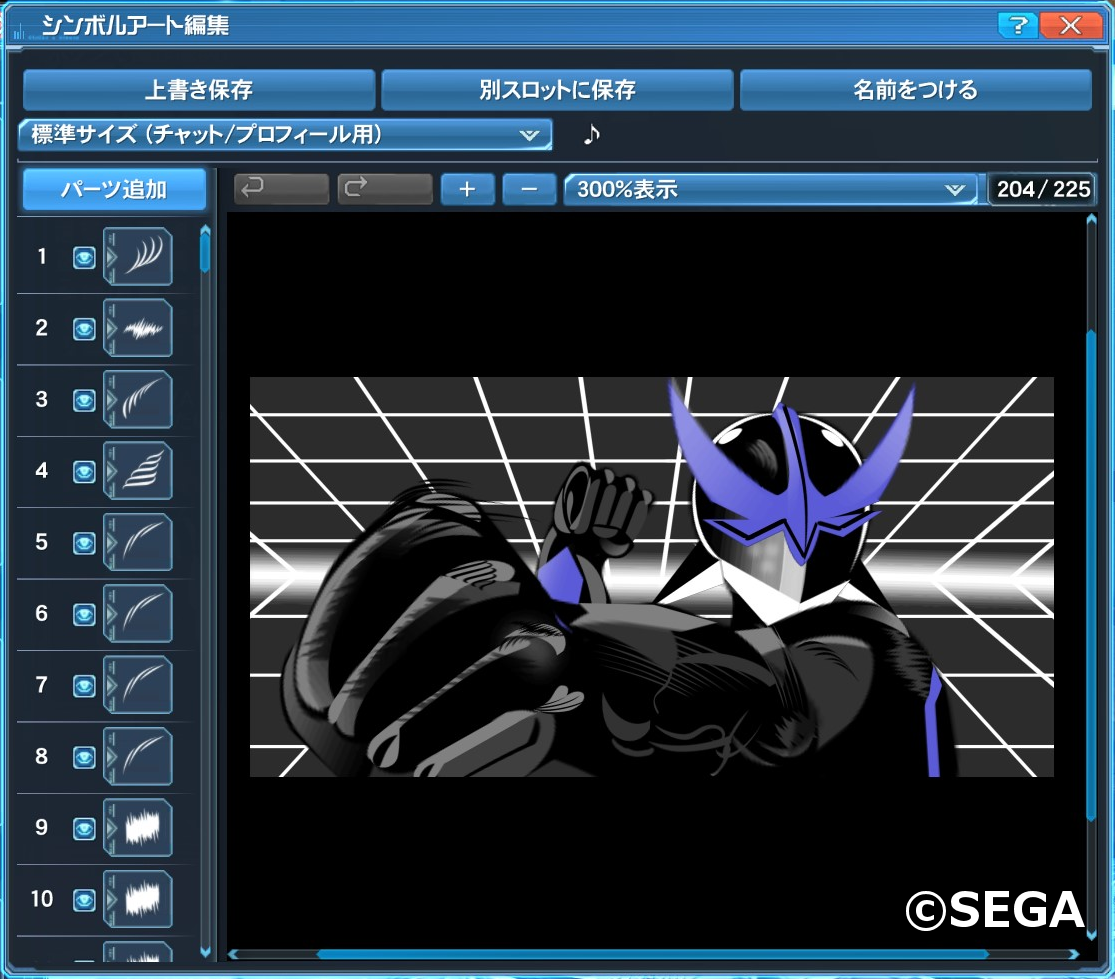
Task: Expand the layer 6 group arrow
Action: [x=110, y=614]
